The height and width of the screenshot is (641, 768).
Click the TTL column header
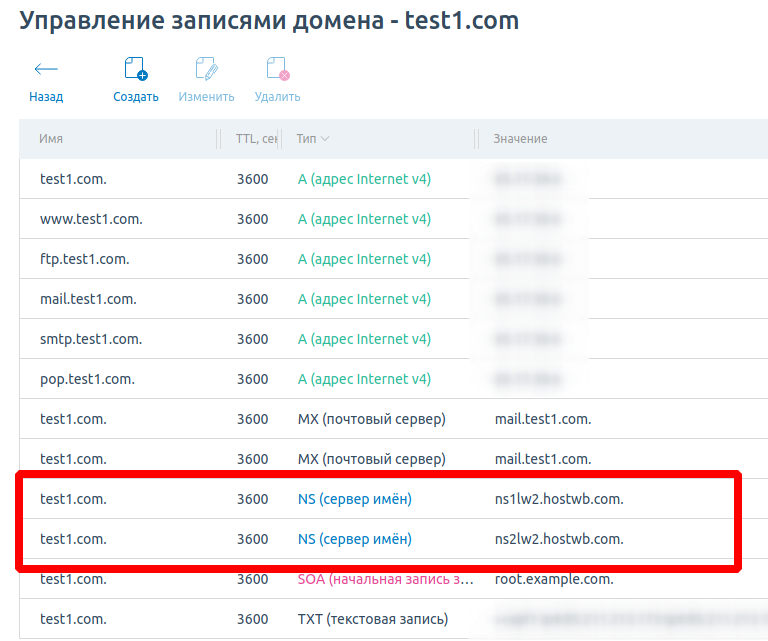coord(256,139)
